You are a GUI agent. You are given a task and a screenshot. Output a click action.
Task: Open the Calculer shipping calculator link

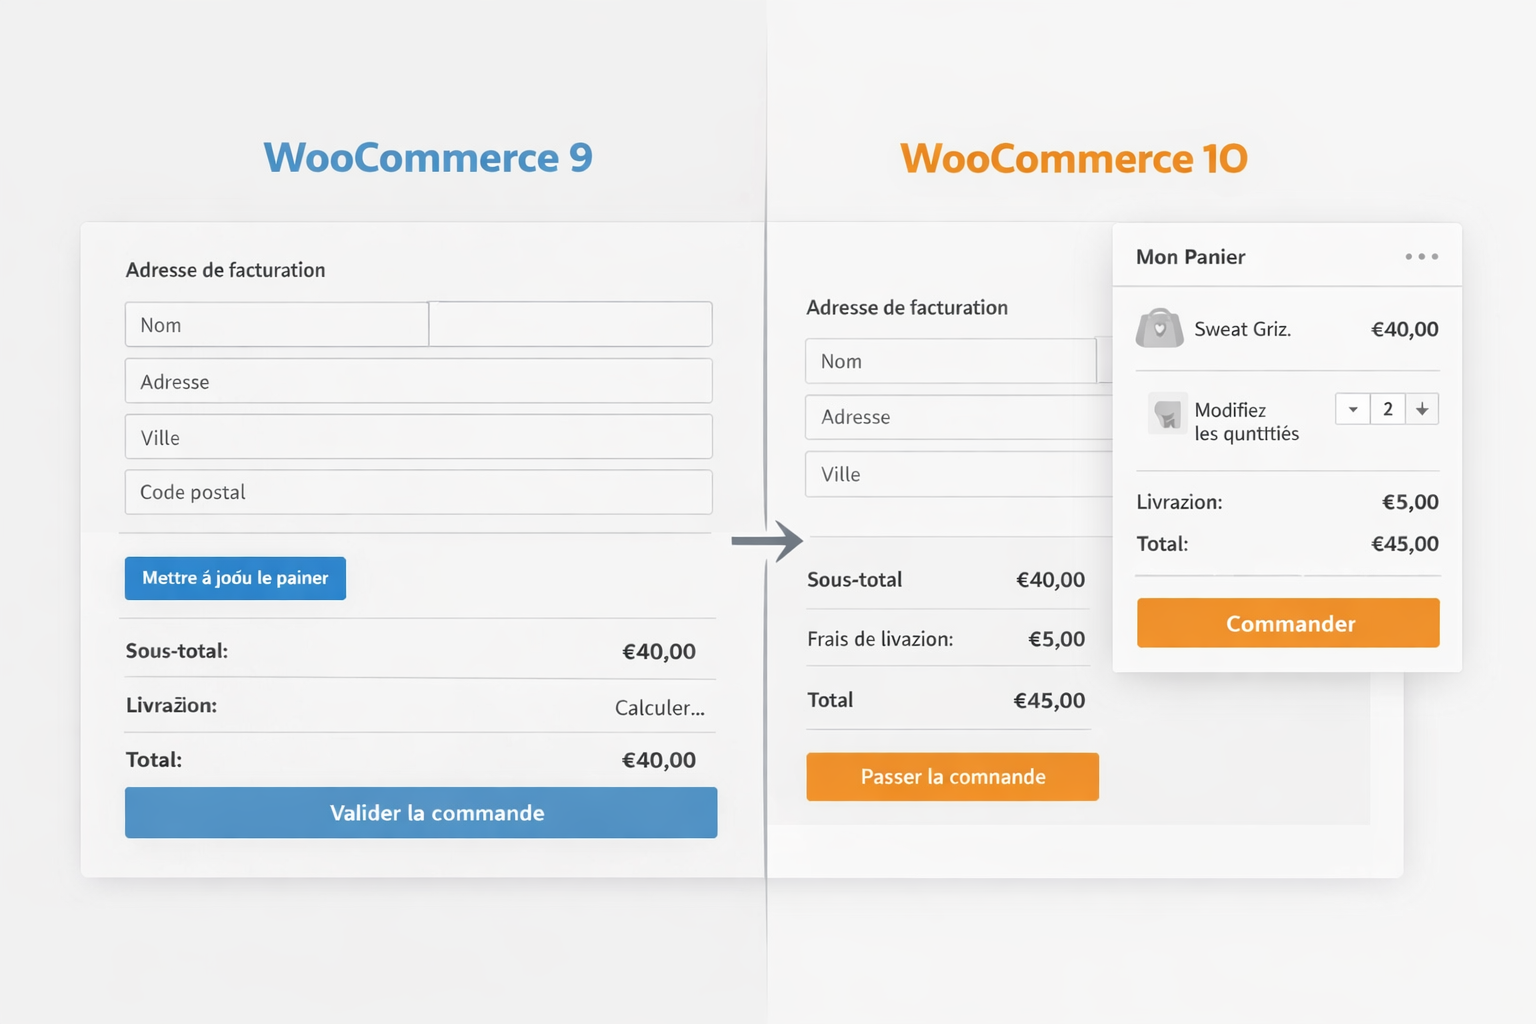[x=659, y=707]
